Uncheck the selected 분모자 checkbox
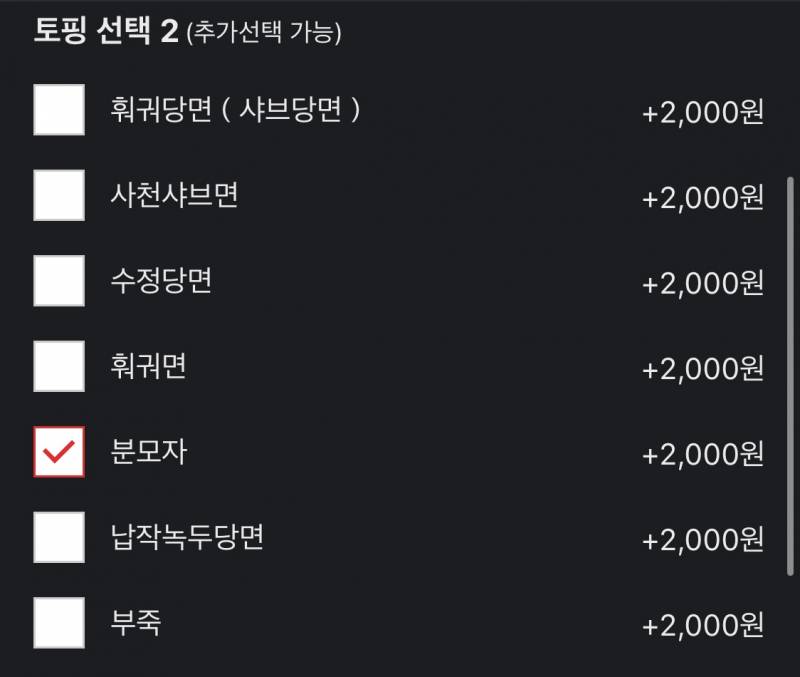This screenshot has width=800, height=677. pos(58,451)
